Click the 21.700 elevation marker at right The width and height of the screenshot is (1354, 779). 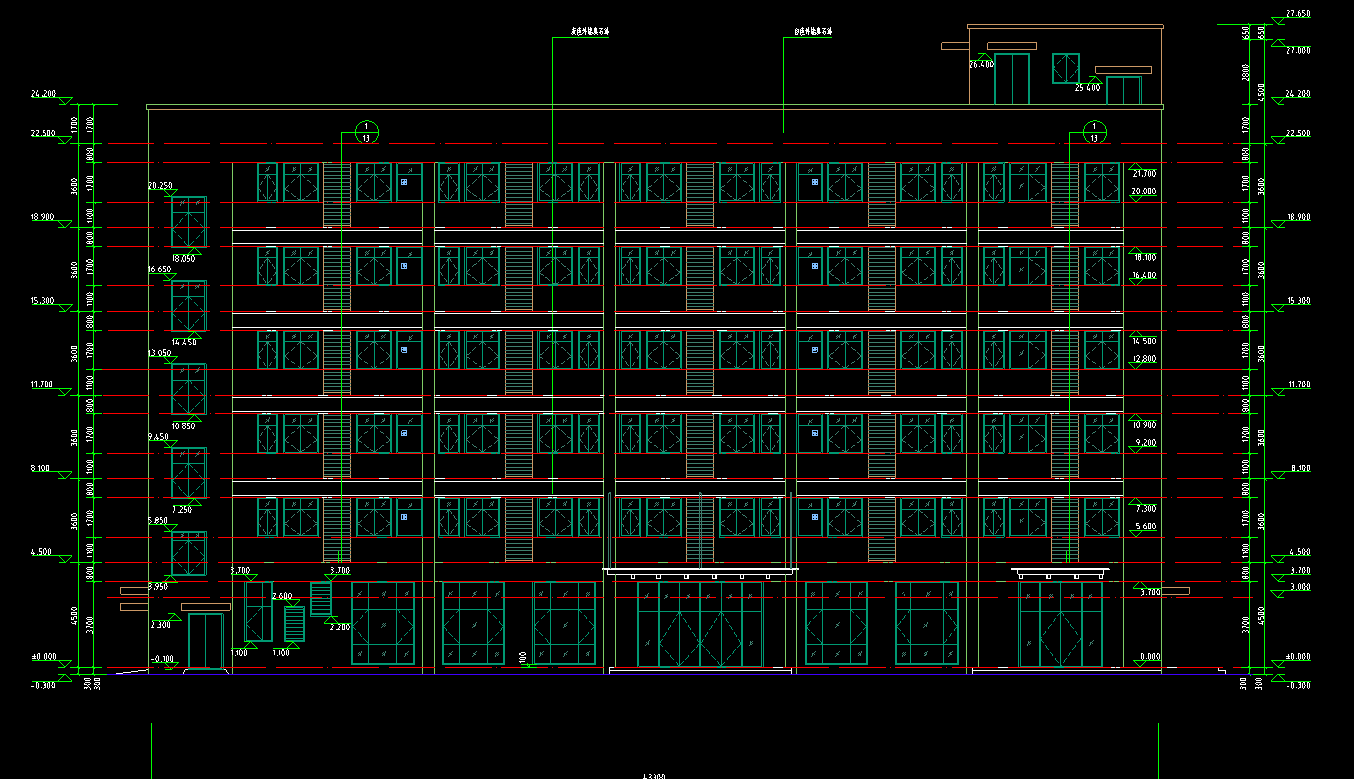pos(1143,174)
